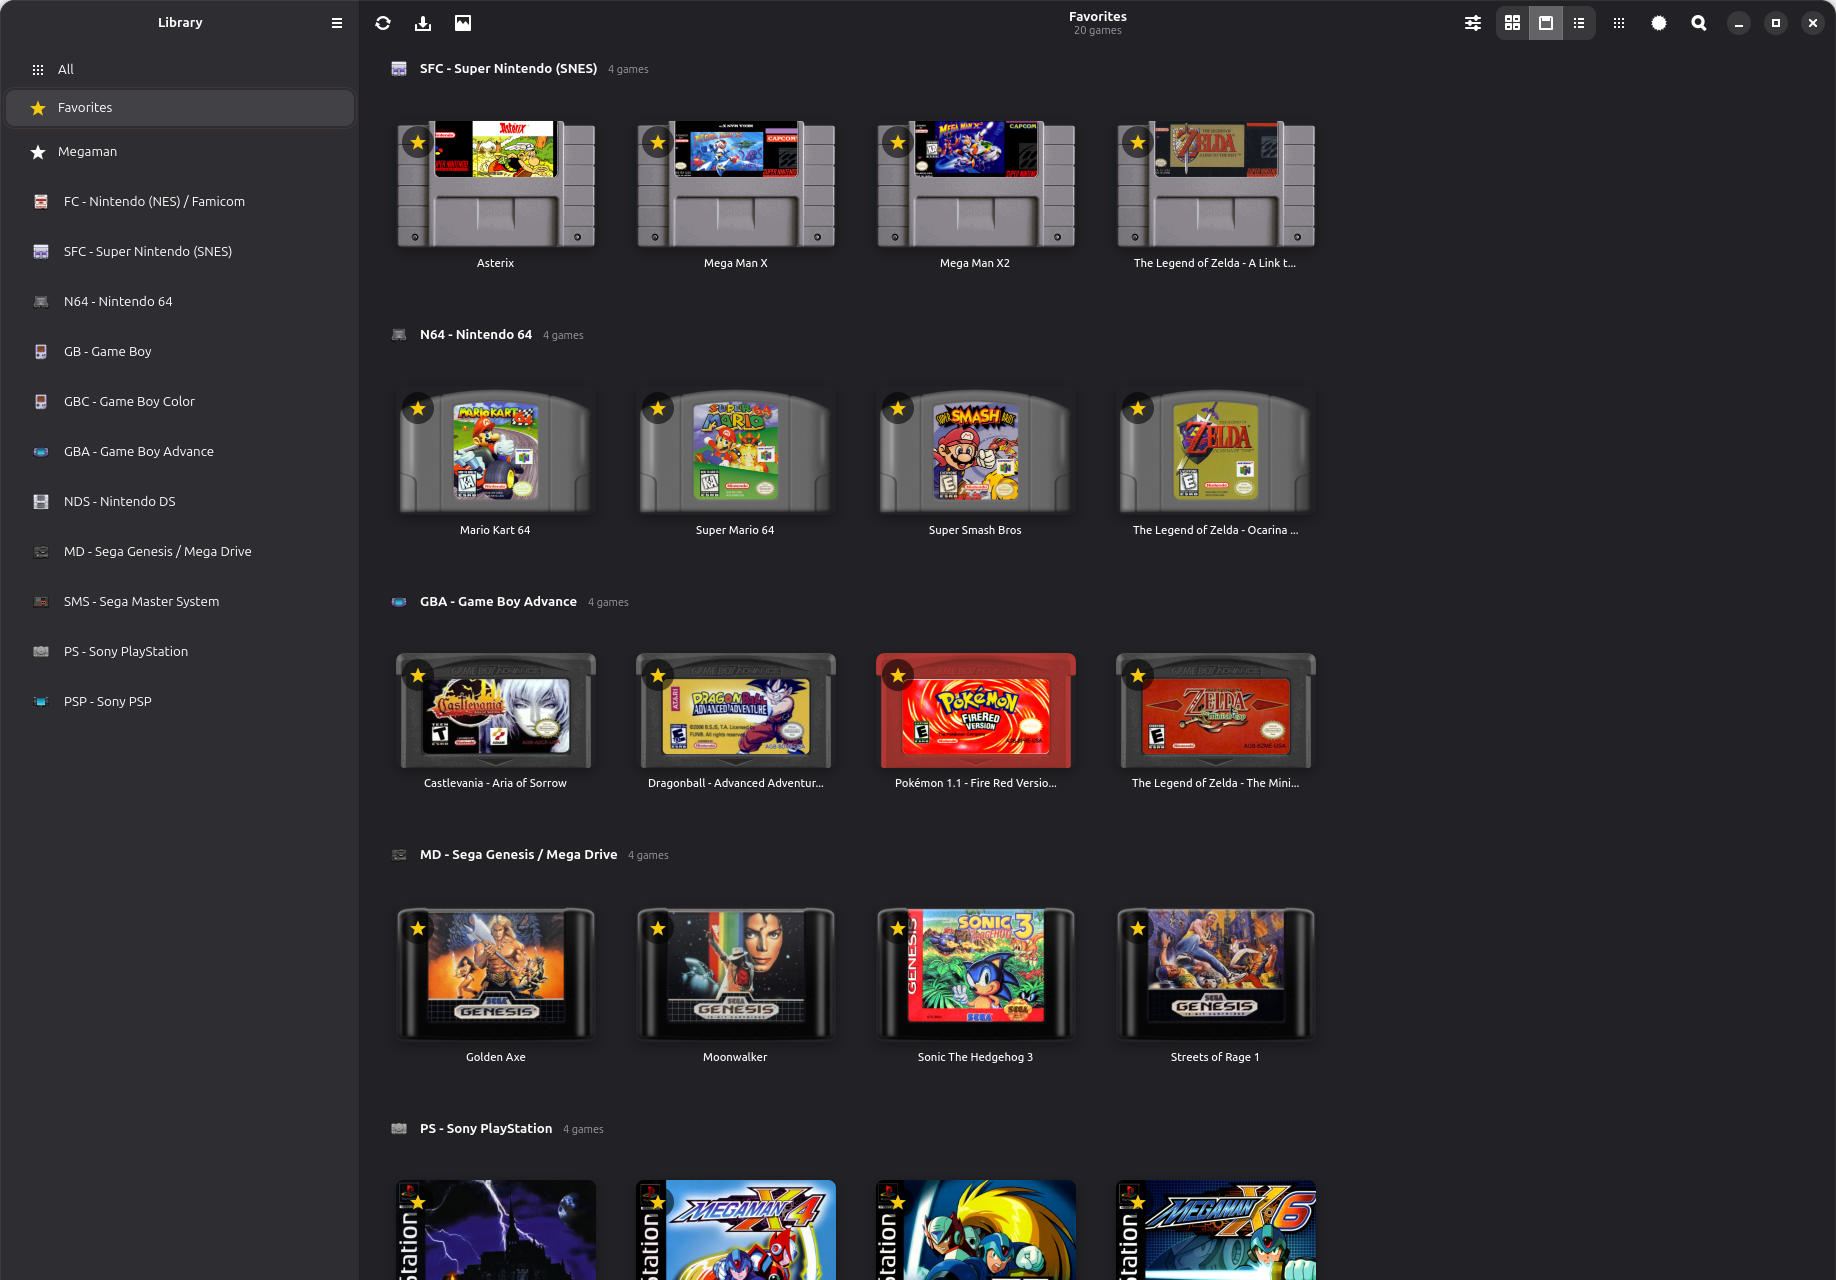The image size is (1836, 1280).
Task: Toggle favorite star on Golden Axe
Action: click(418, 928)
